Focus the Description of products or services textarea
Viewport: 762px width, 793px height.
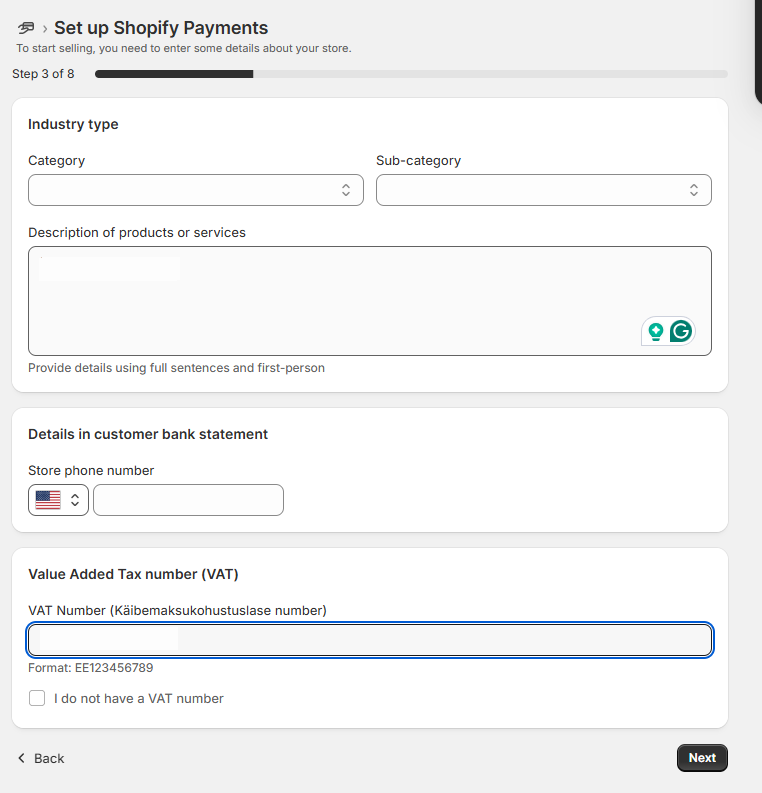[x=370, y=301]
